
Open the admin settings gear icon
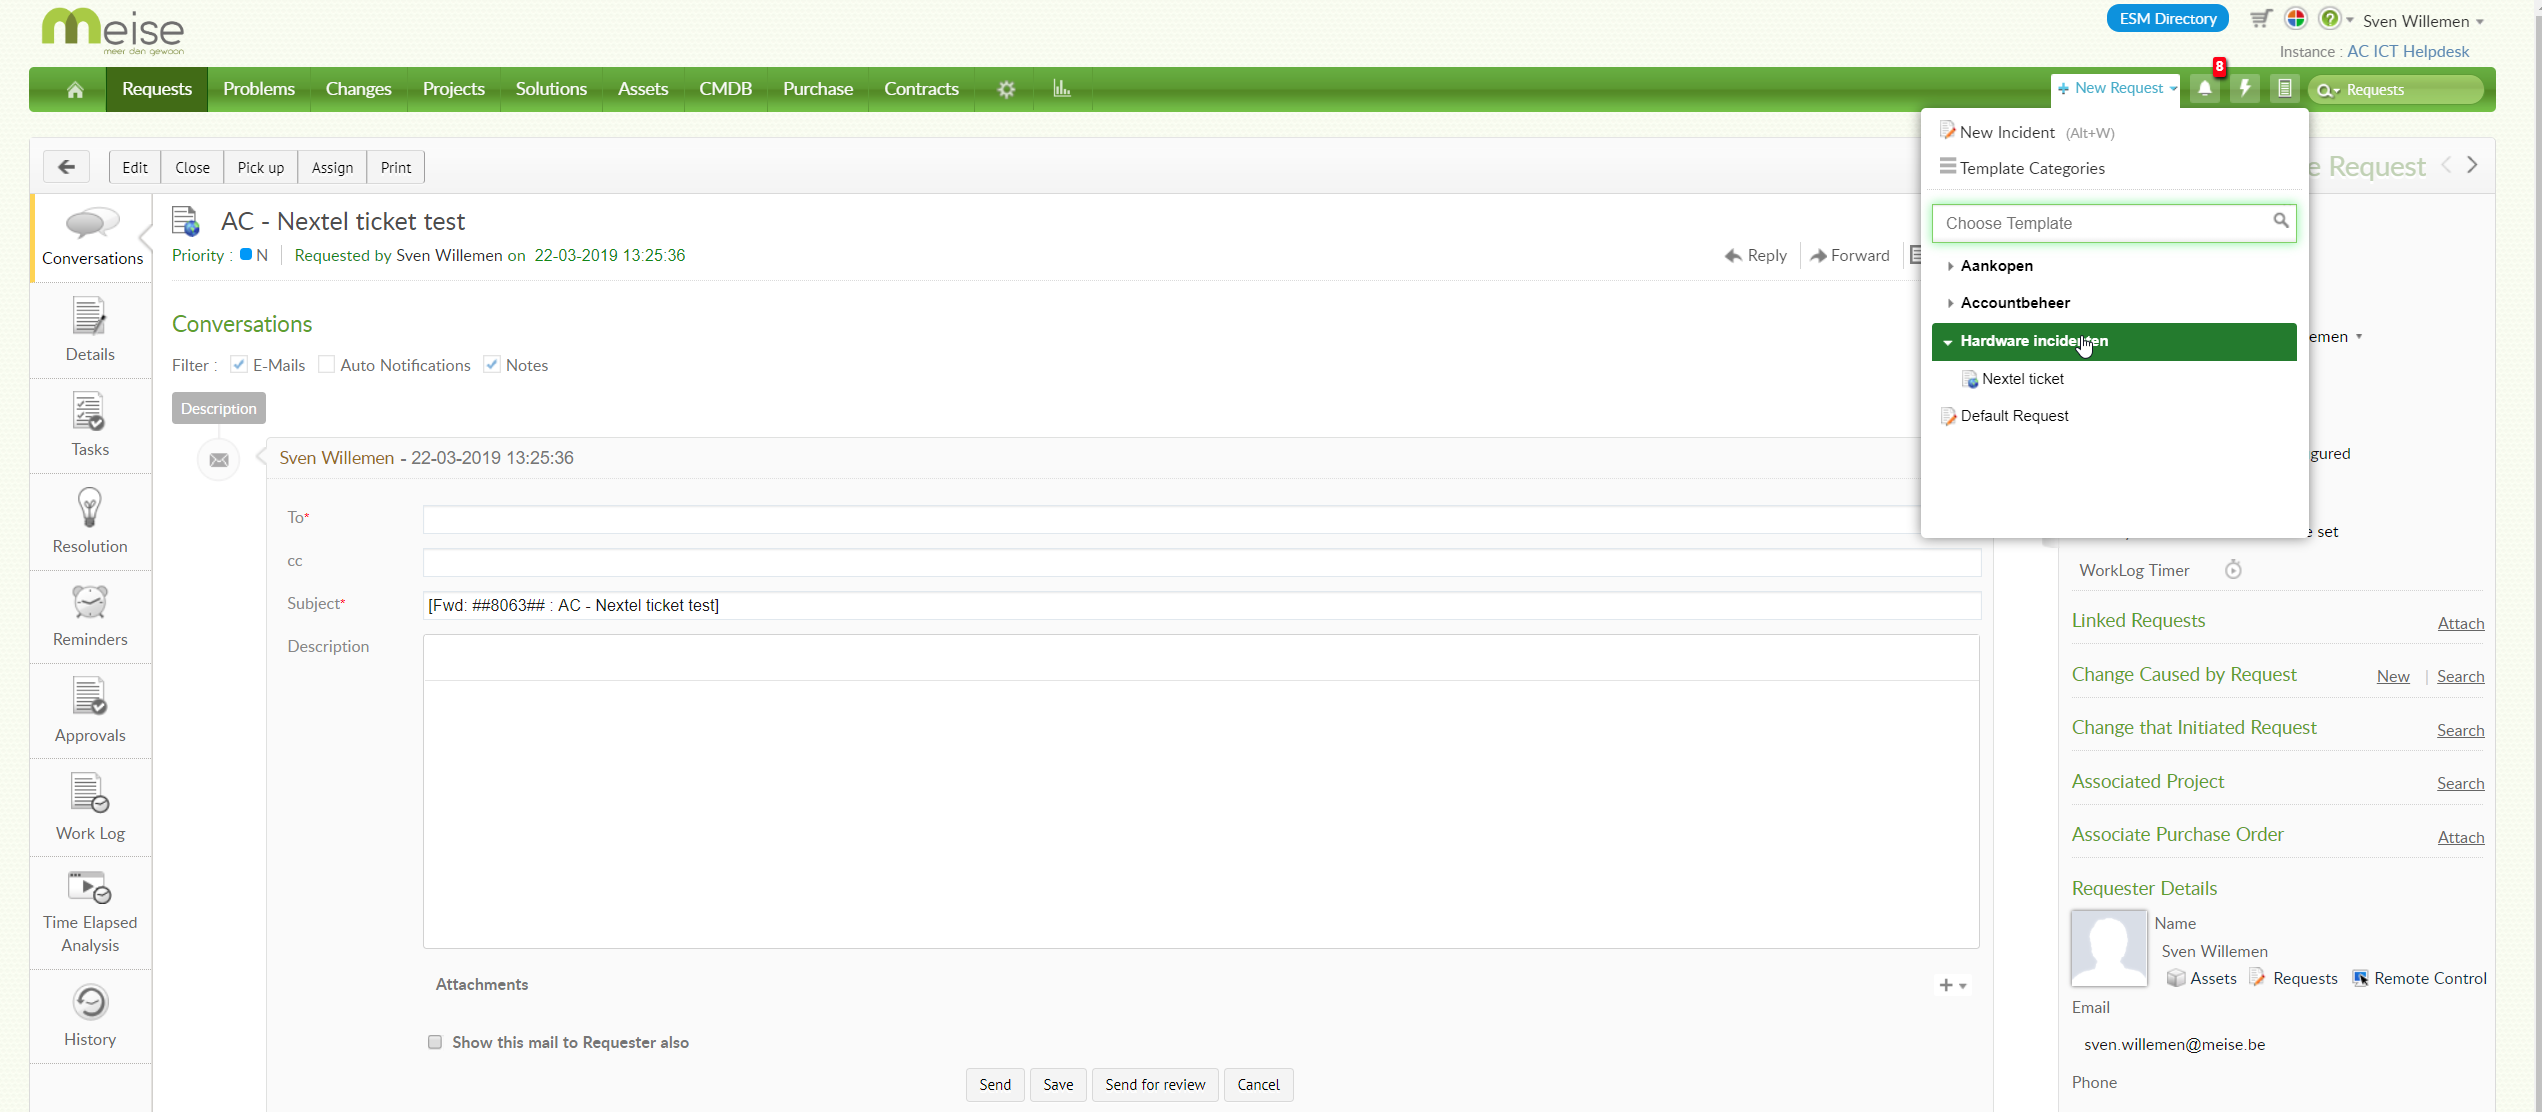click(1006, 90)
